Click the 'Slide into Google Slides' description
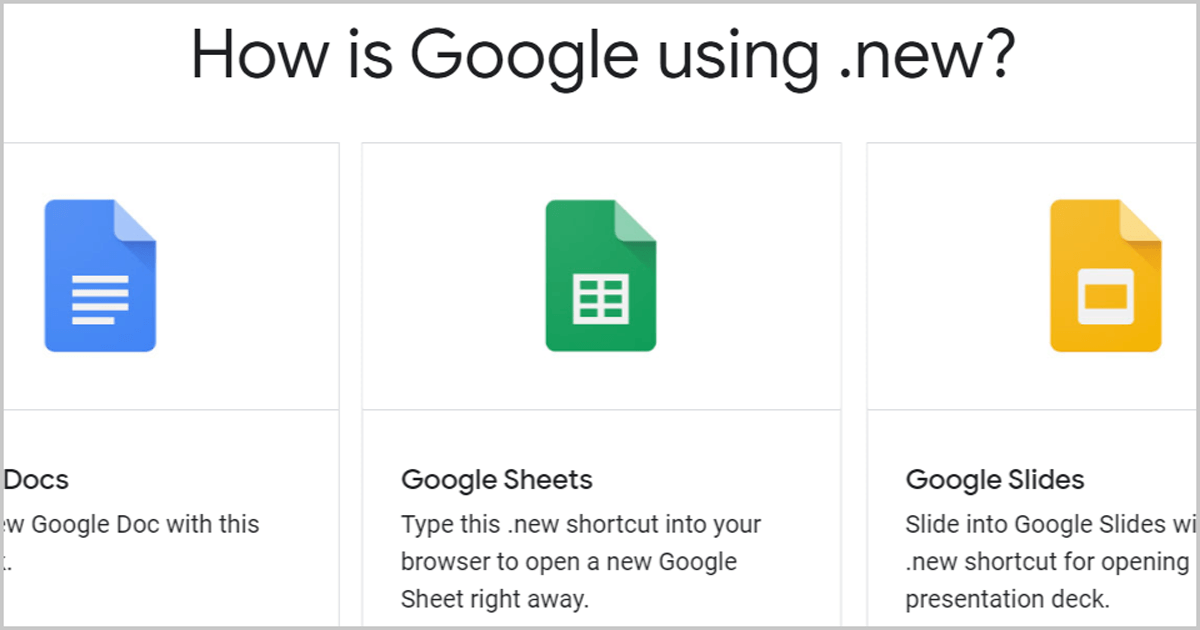Screen dimensions: 1200x630 [x=1050, y=561]
